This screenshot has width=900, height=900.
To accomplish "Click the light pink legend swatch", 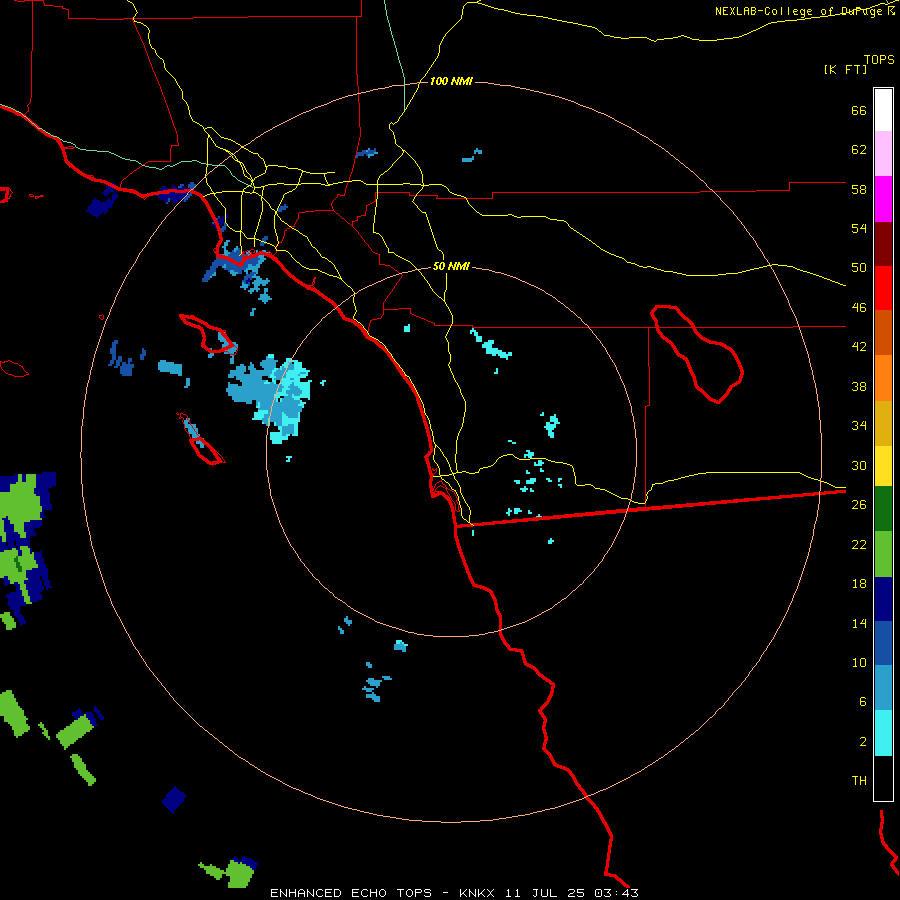I will click(883, 153).
